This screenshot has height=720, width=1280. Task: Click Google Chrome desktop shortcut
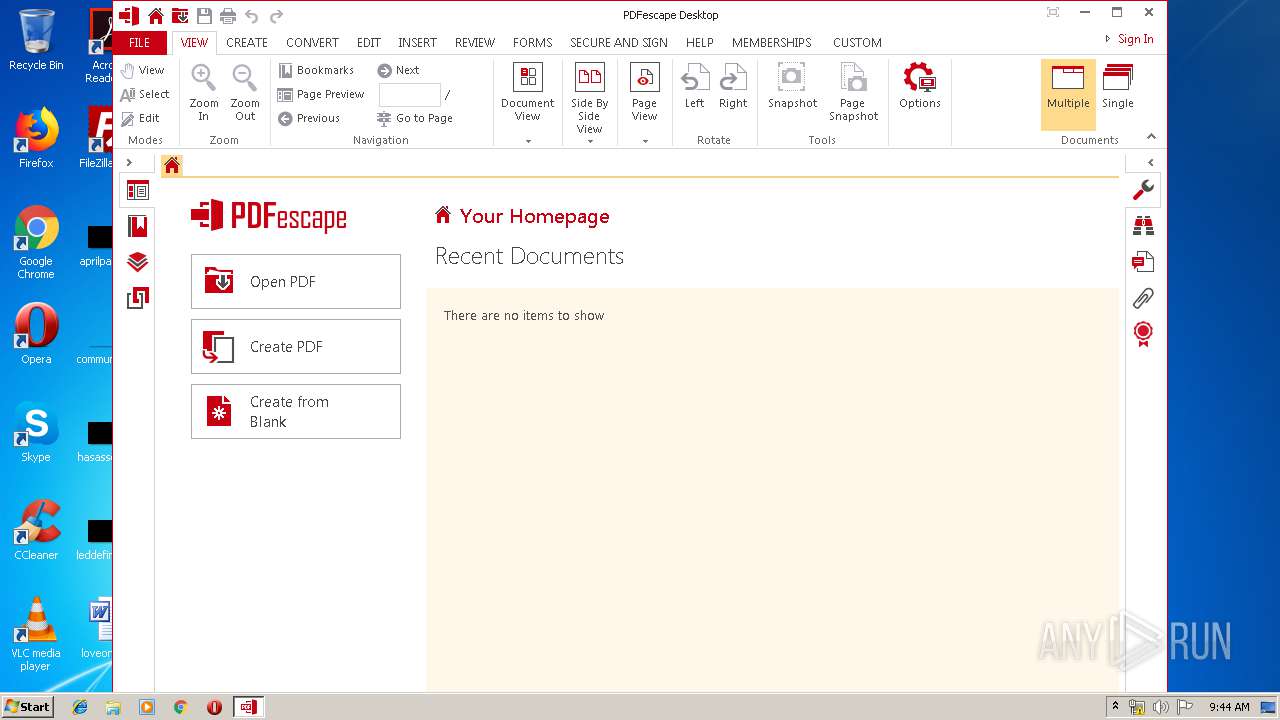(x=36, y=244)
